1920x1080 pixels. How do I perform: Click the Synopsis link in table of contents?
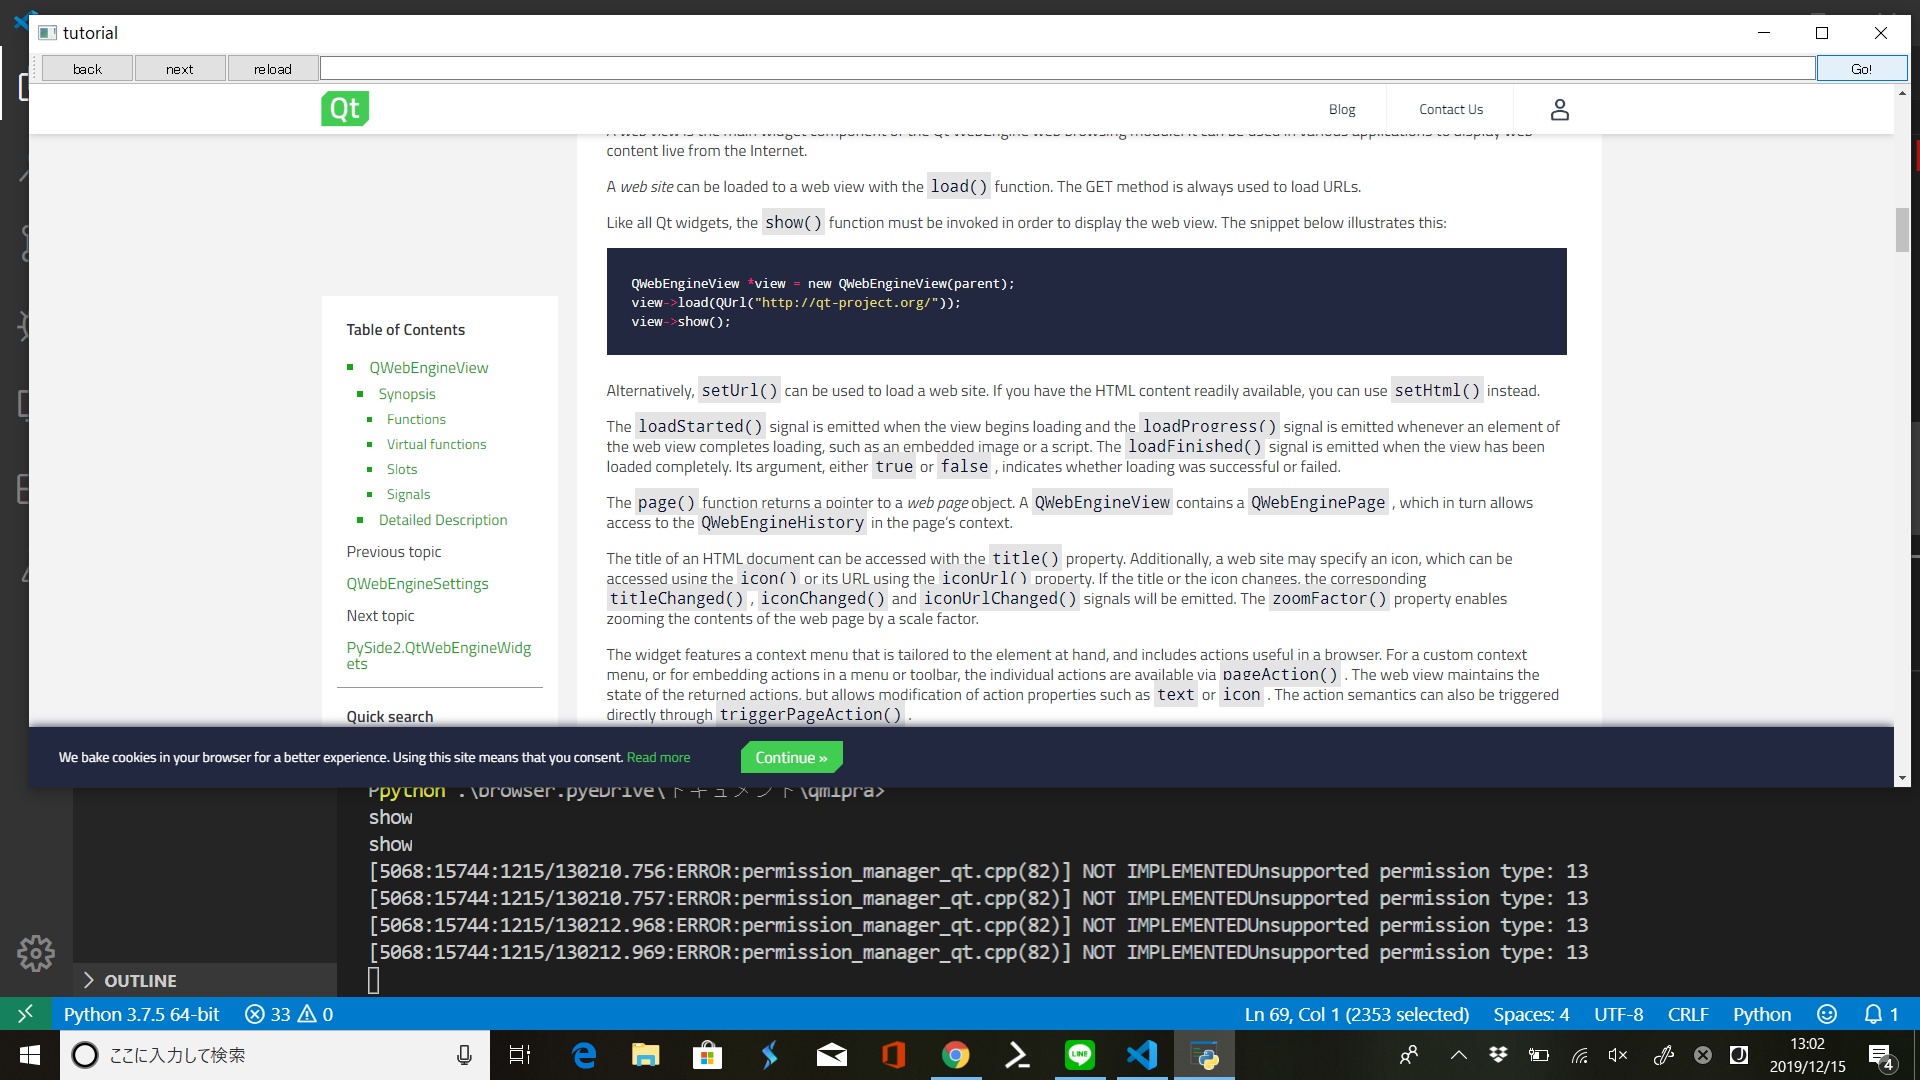[407, 393]
